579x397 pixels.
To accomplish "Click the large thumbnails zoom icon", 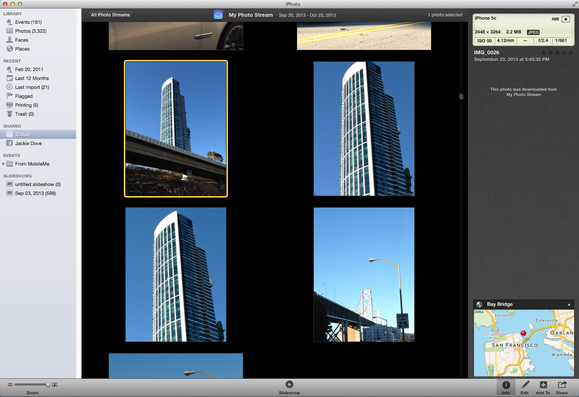I will [x=55, y=384].
